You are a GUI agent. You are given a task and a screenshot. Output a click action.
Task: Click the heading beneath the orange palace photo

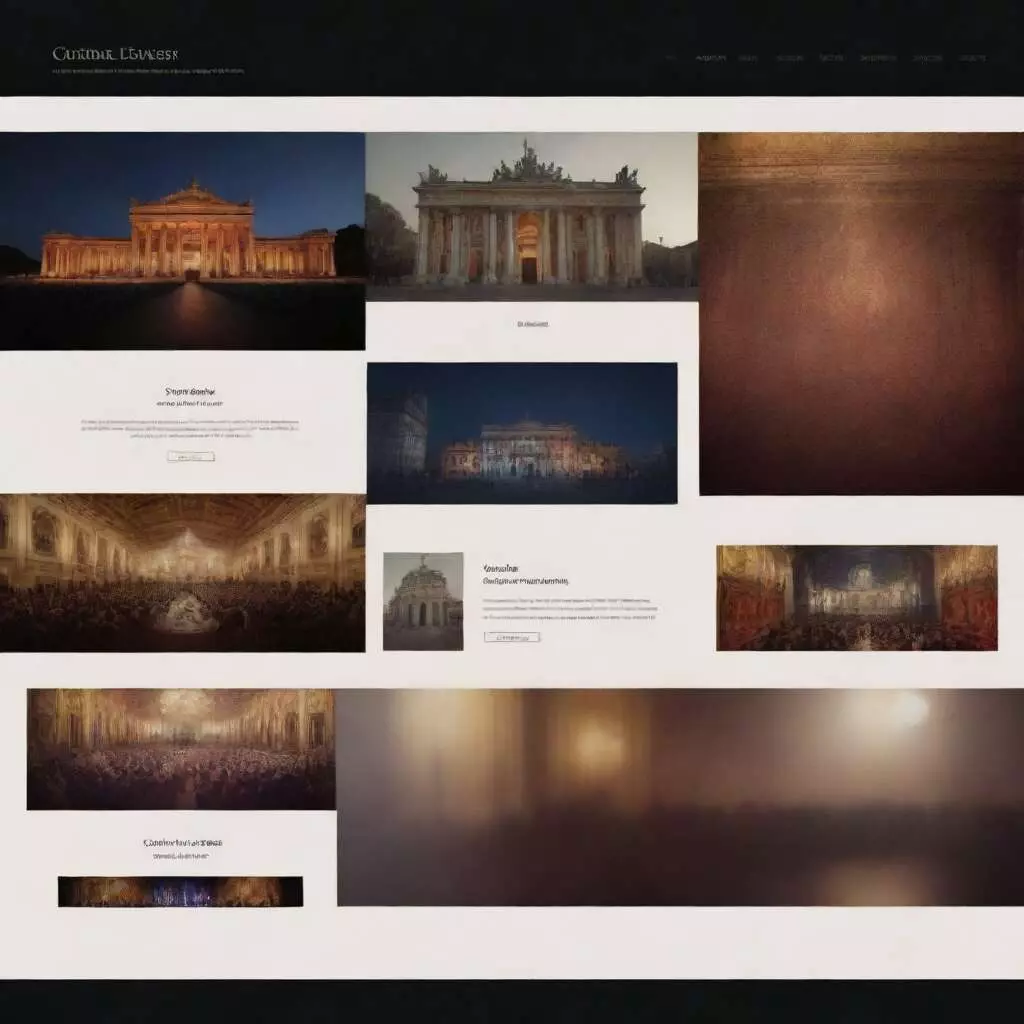(x=190, y=392)
